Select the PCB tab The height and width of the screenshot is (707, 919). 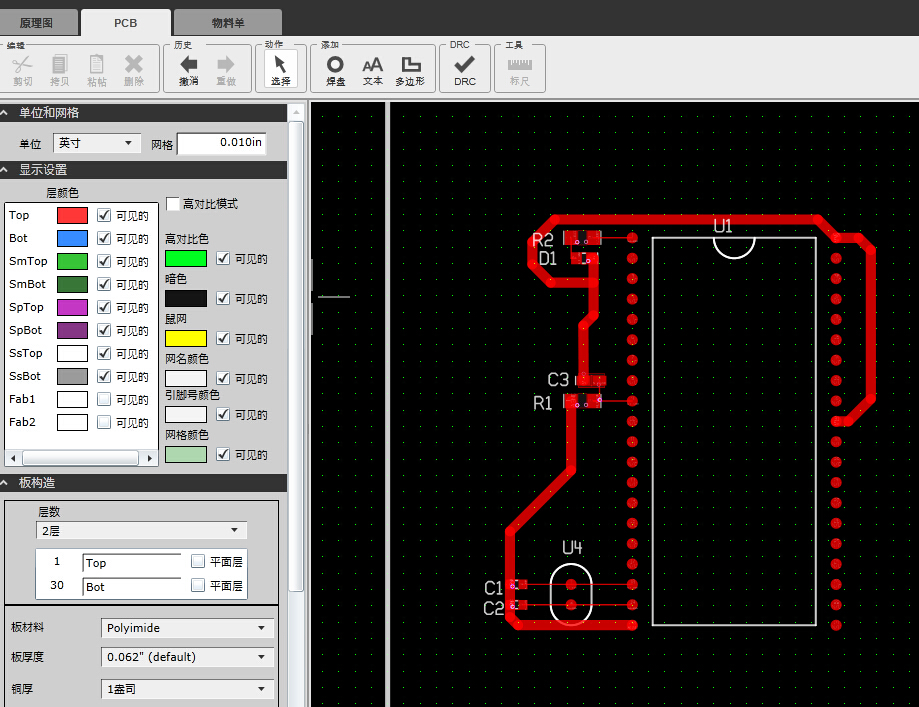point(125,23)
